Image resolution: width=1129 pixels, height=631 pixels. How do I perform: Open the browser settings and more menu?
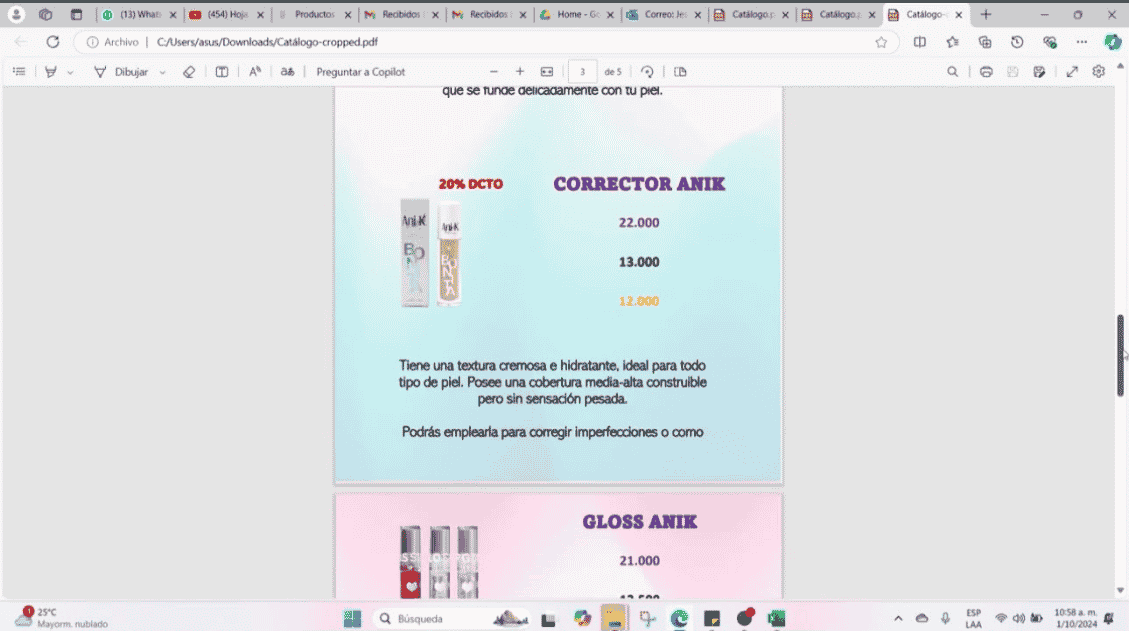tap(1081, 42)
